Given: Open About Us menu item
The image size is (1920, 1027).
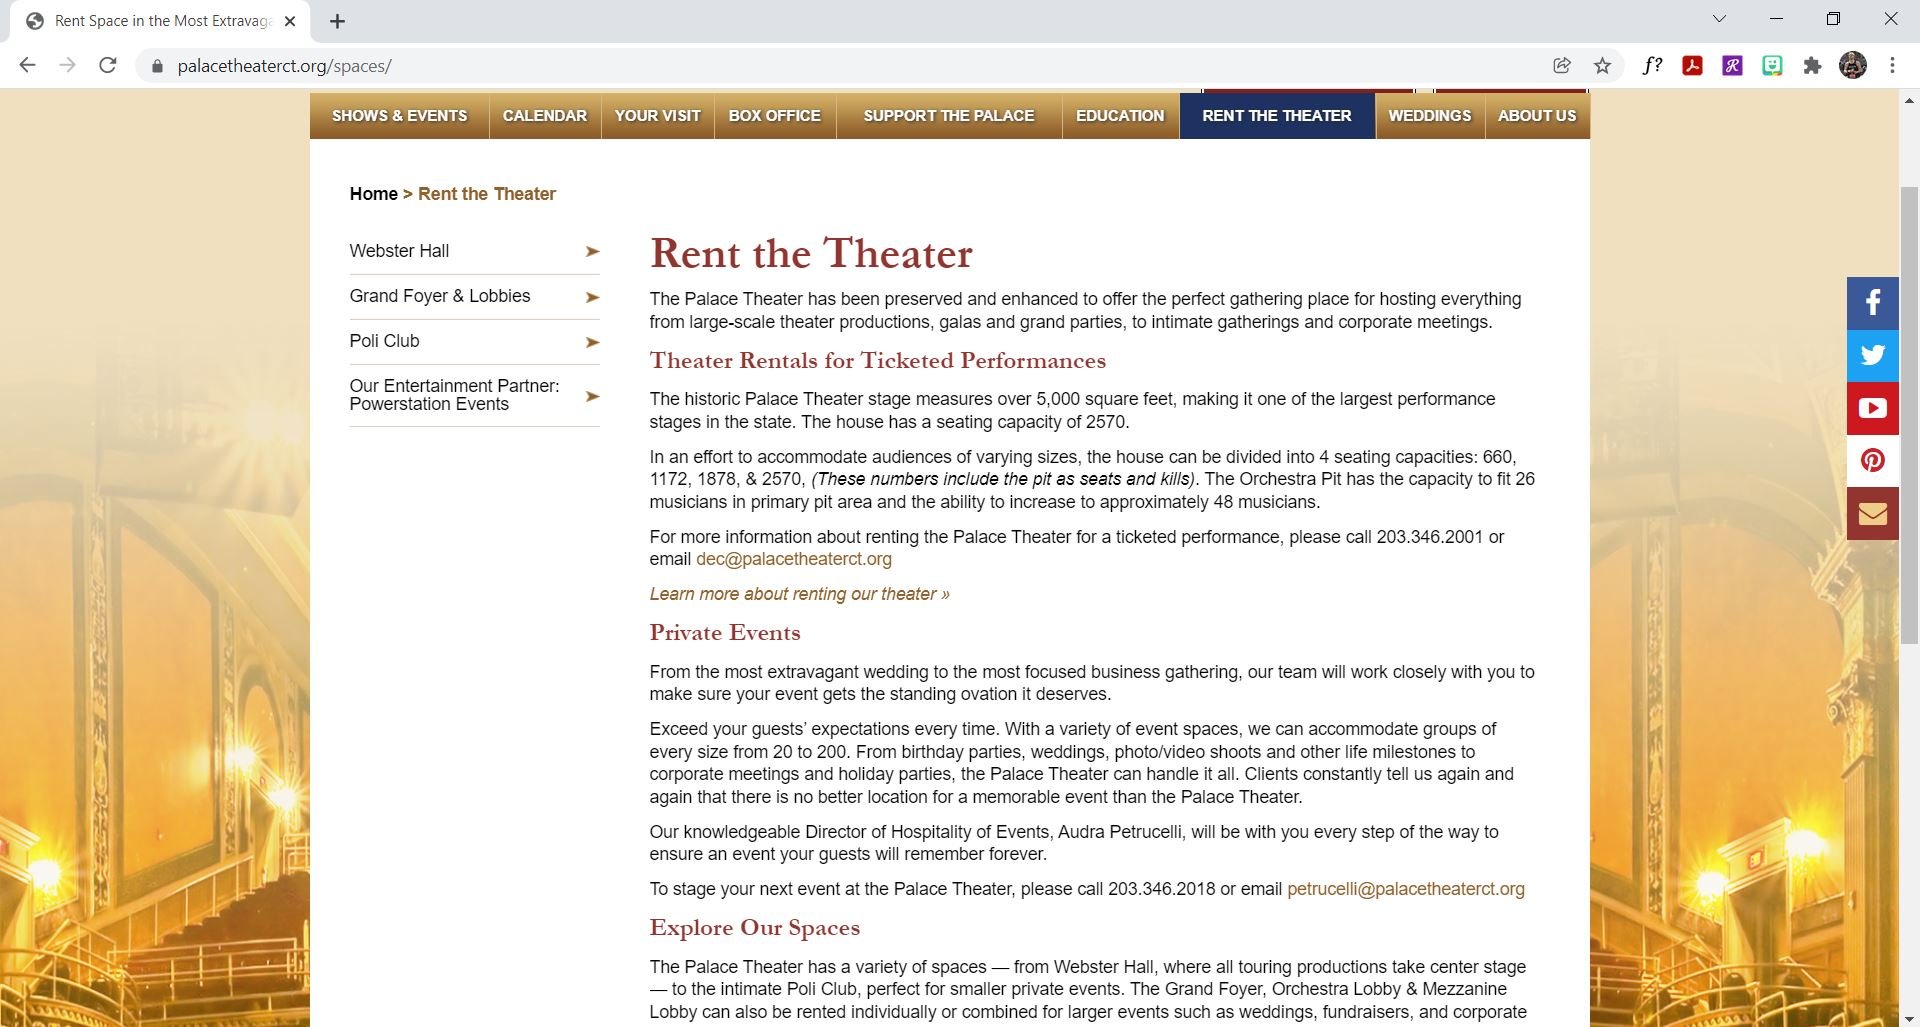Looking at the screenshot, I should point(1537,116).
